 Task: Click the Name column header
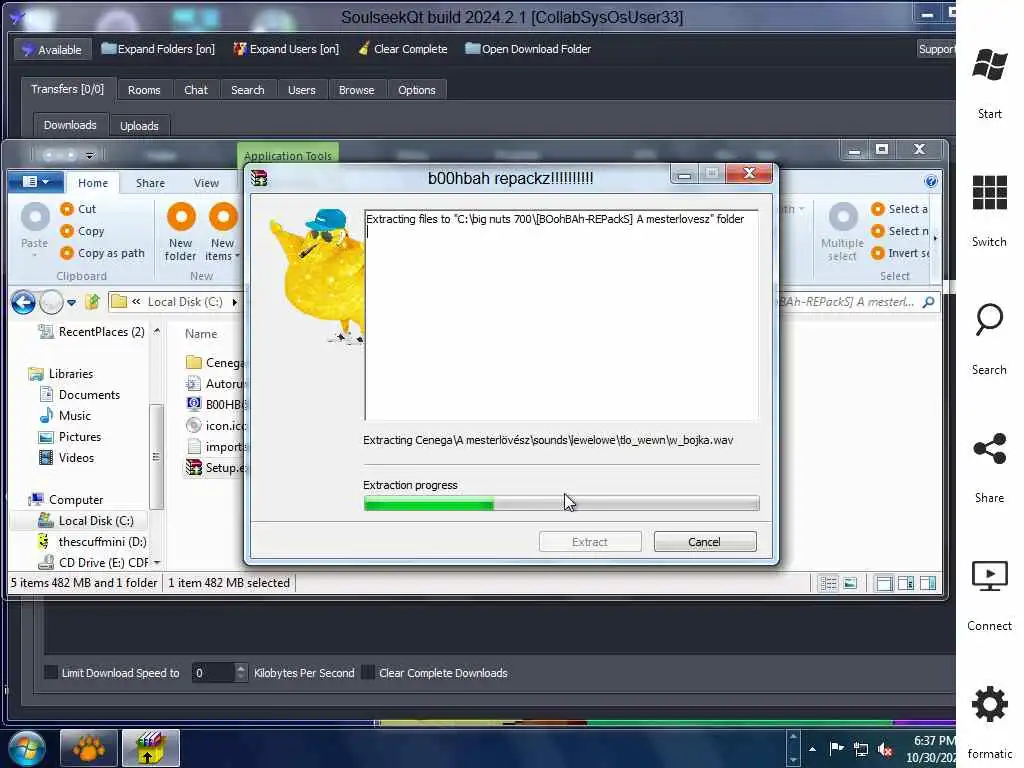[x=201, y=334]
